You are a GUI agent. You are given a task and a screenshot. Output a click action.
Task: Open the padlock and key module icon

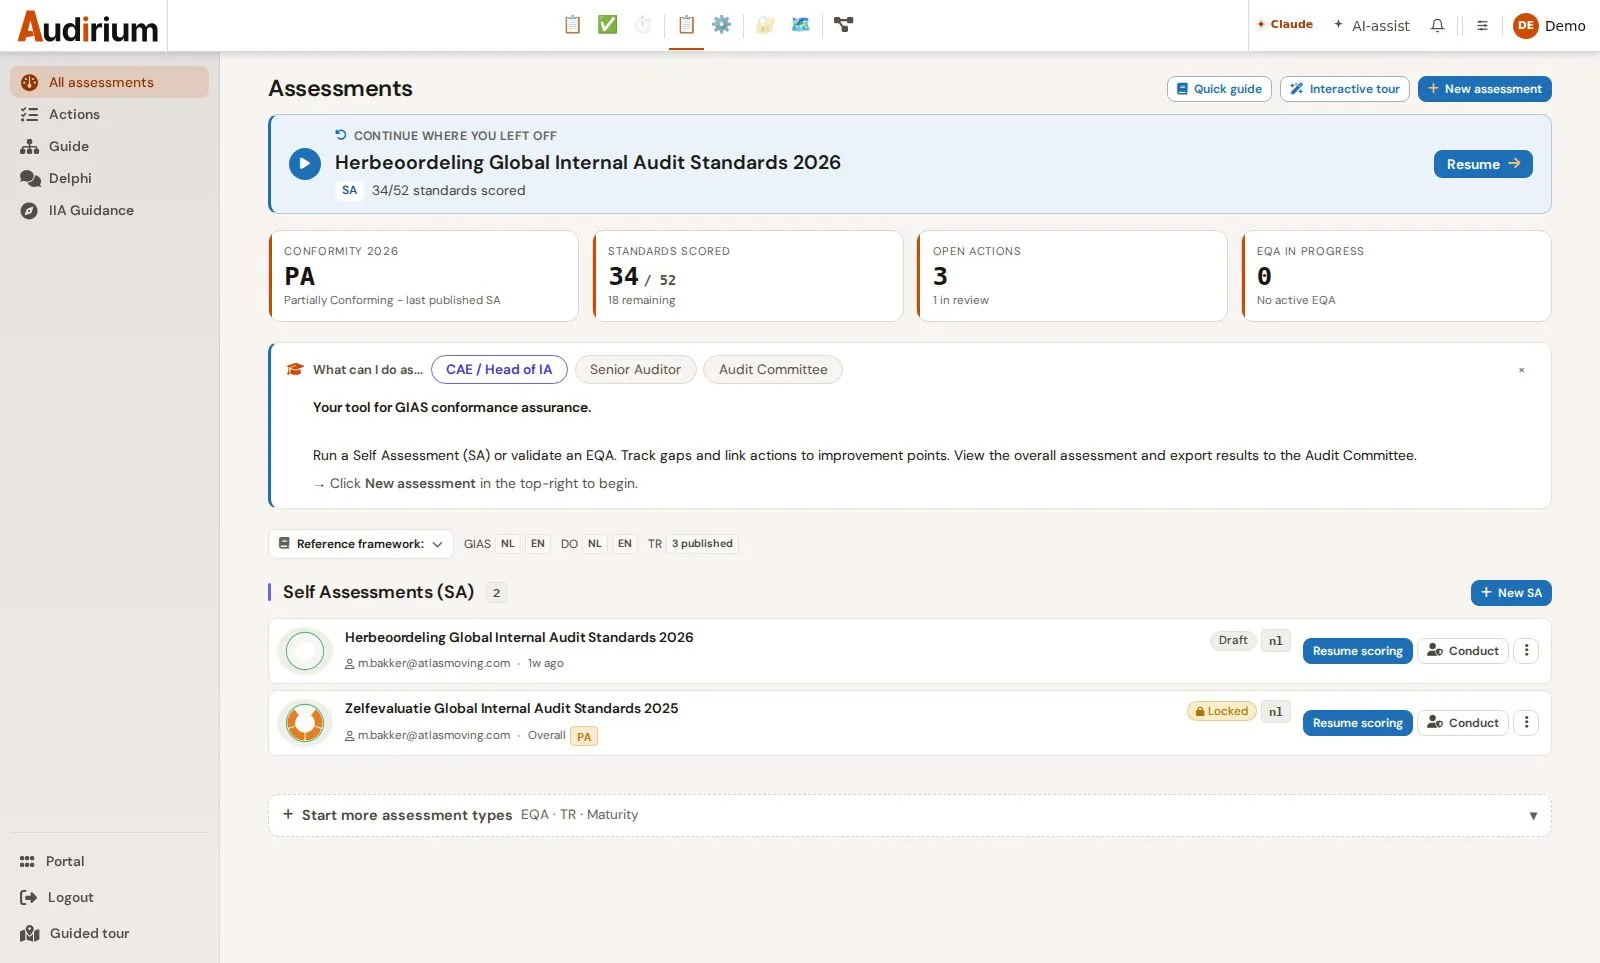pyautogui.click(x=765, y=25)
